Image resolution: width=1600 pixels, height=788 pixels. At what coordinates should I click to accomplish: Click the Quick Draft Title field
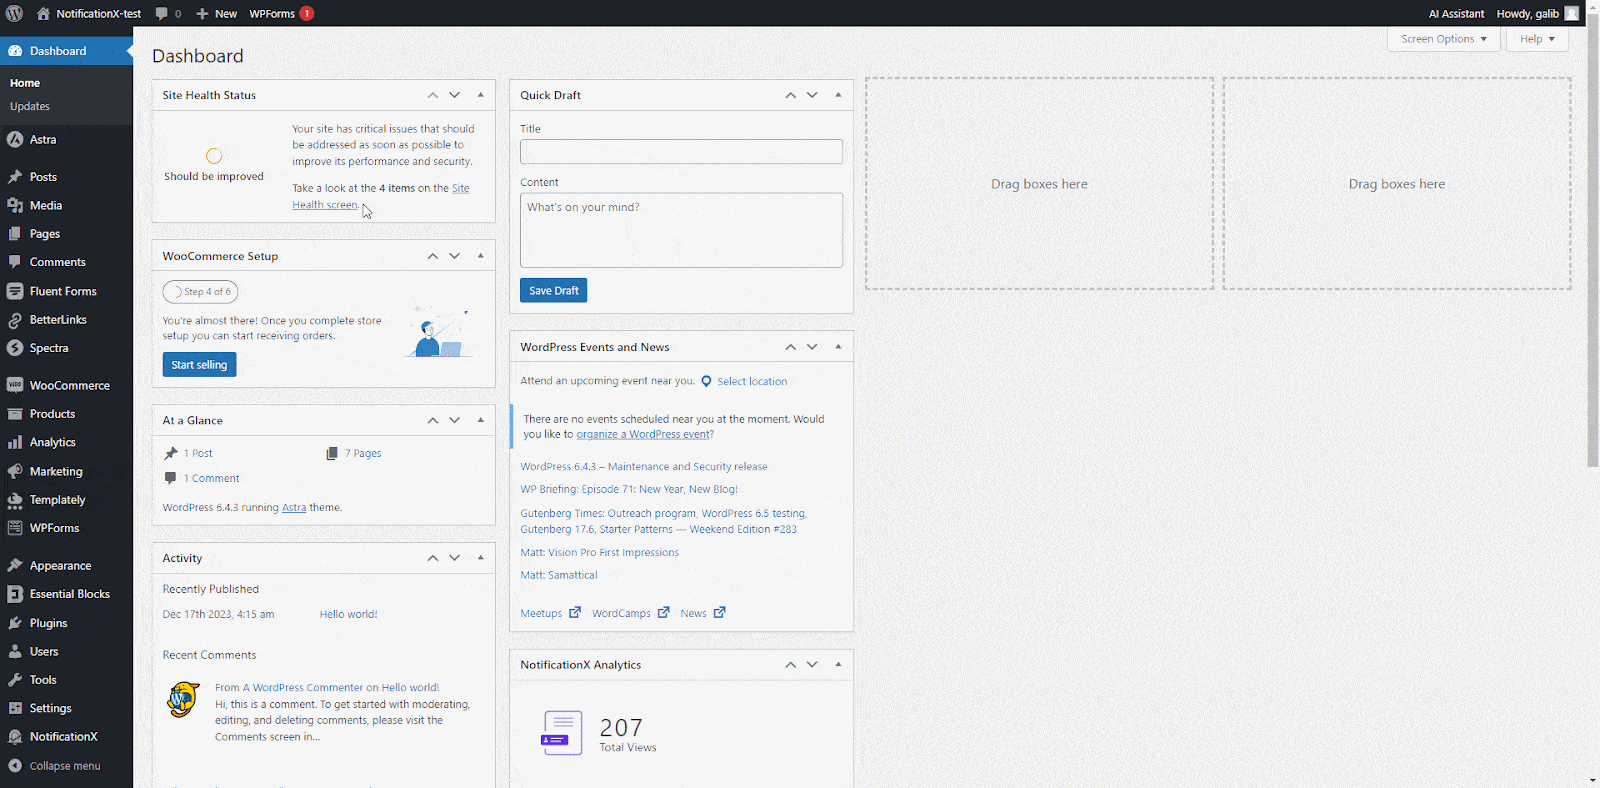[x=681, y=152]
